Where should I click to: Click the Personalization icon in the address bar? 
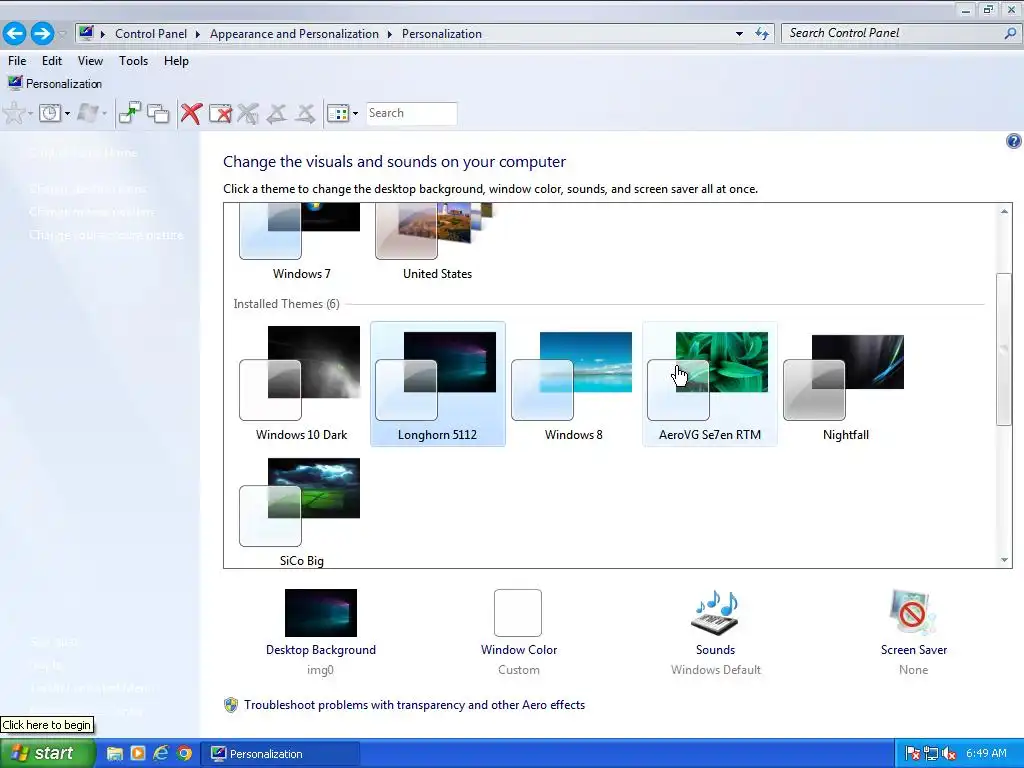pos(86,33)
